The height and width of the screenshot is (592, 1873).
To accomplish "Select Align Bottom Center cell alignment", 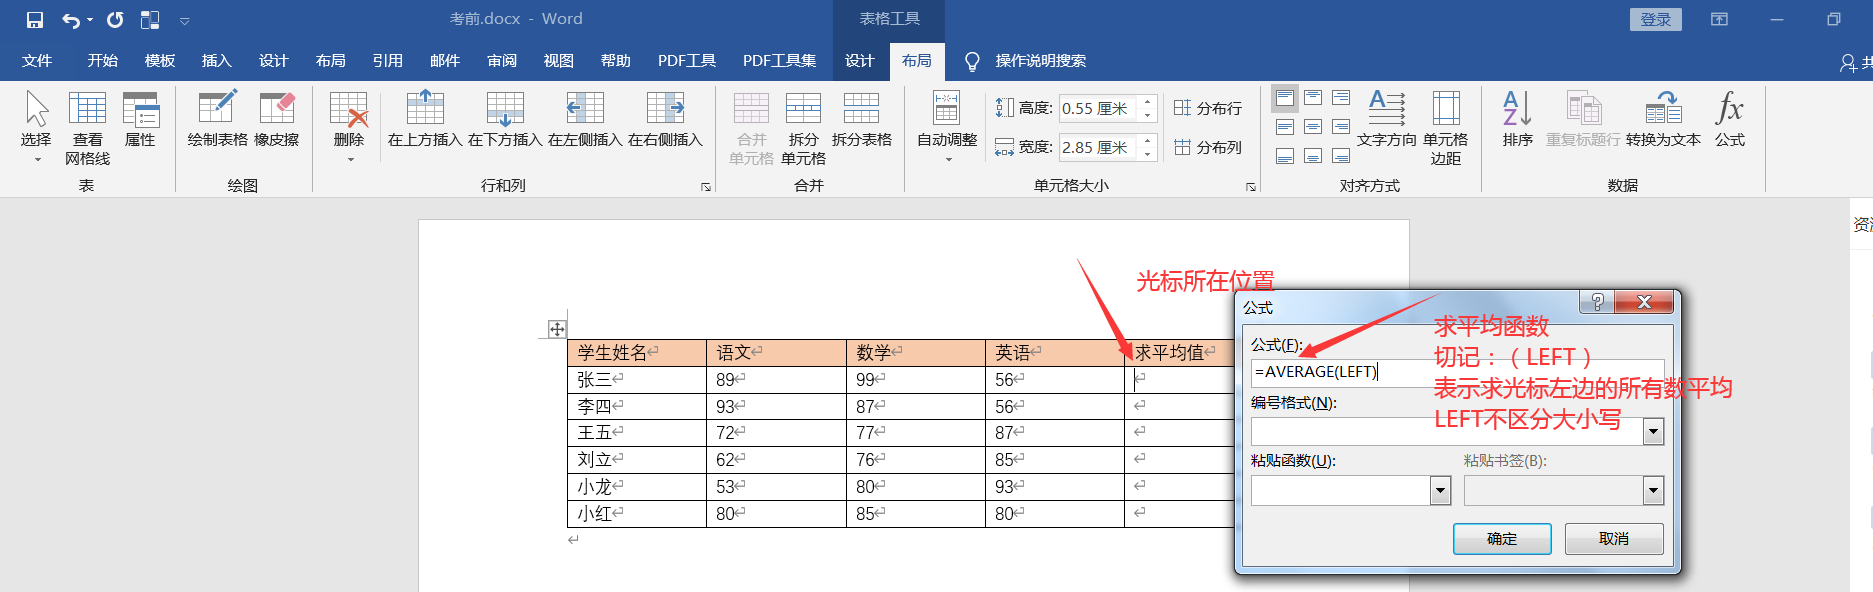I will [x=1313, y=156].
